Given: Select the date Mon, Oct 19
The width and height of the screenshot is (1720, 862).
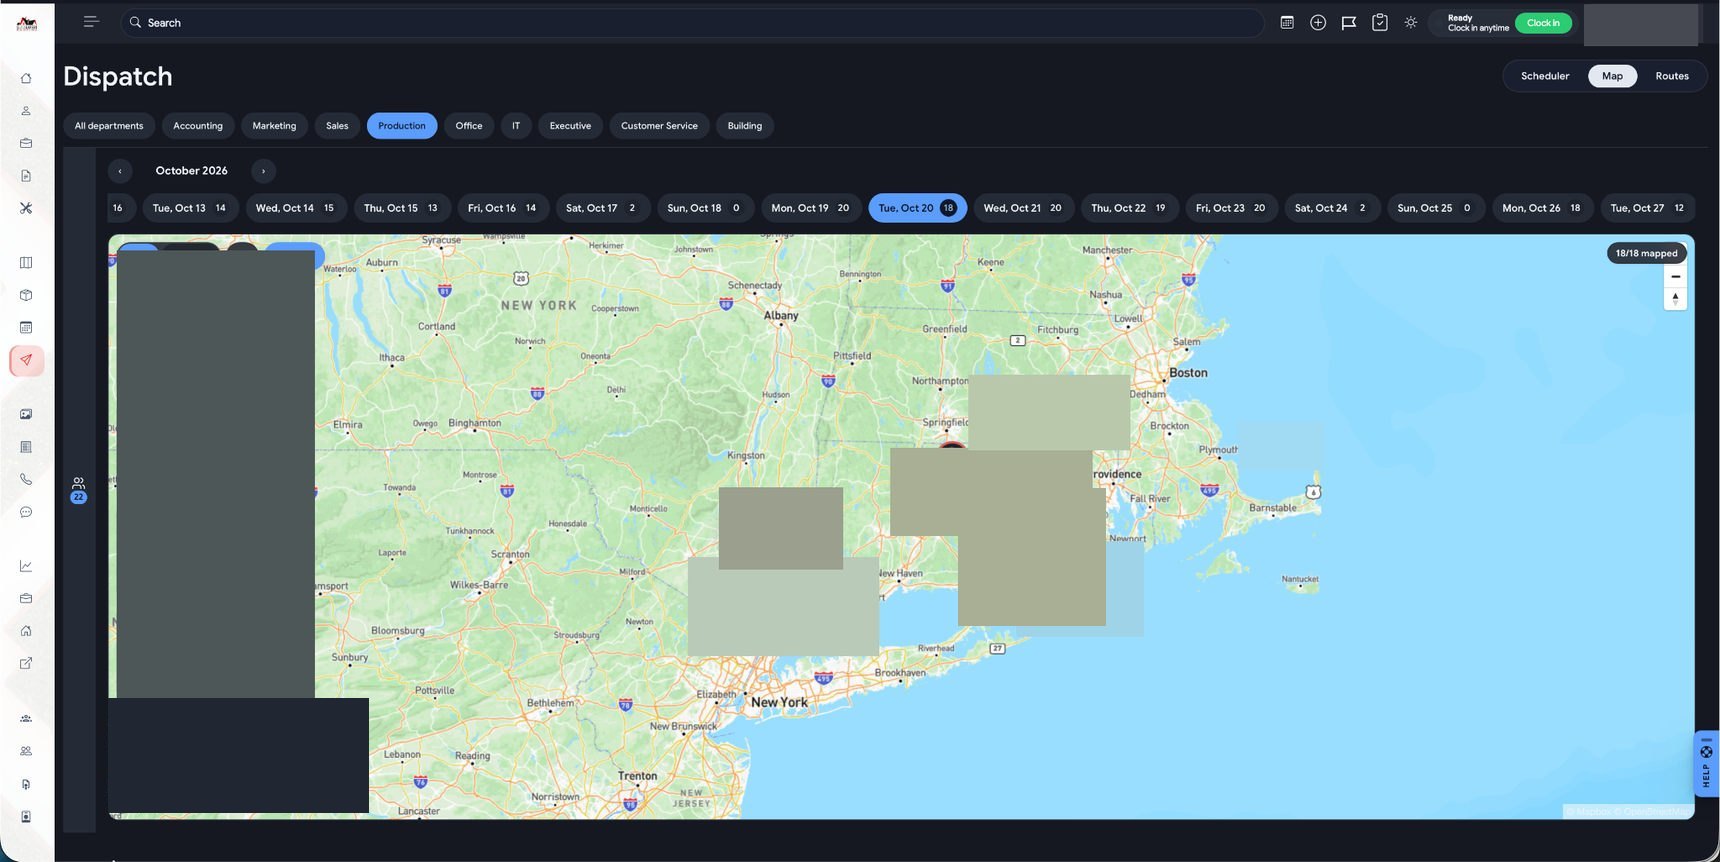Looking at the screenshot, I should coord(810,208).
